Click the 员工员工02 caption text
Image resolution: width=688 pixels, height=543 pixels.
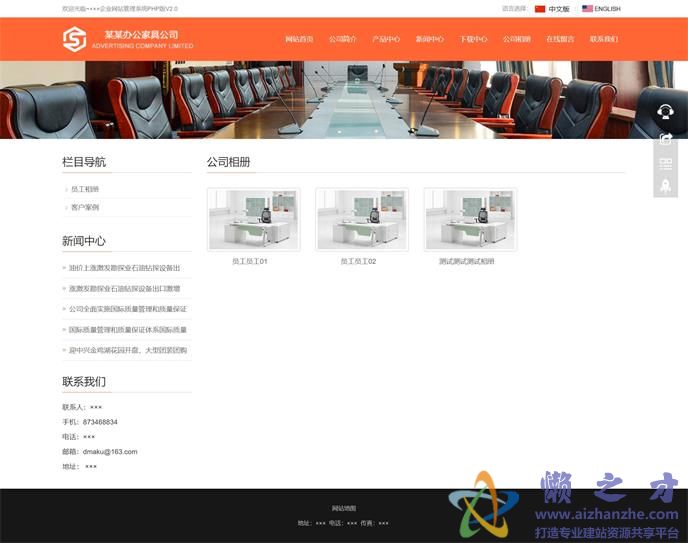click(x=358, y=261)
